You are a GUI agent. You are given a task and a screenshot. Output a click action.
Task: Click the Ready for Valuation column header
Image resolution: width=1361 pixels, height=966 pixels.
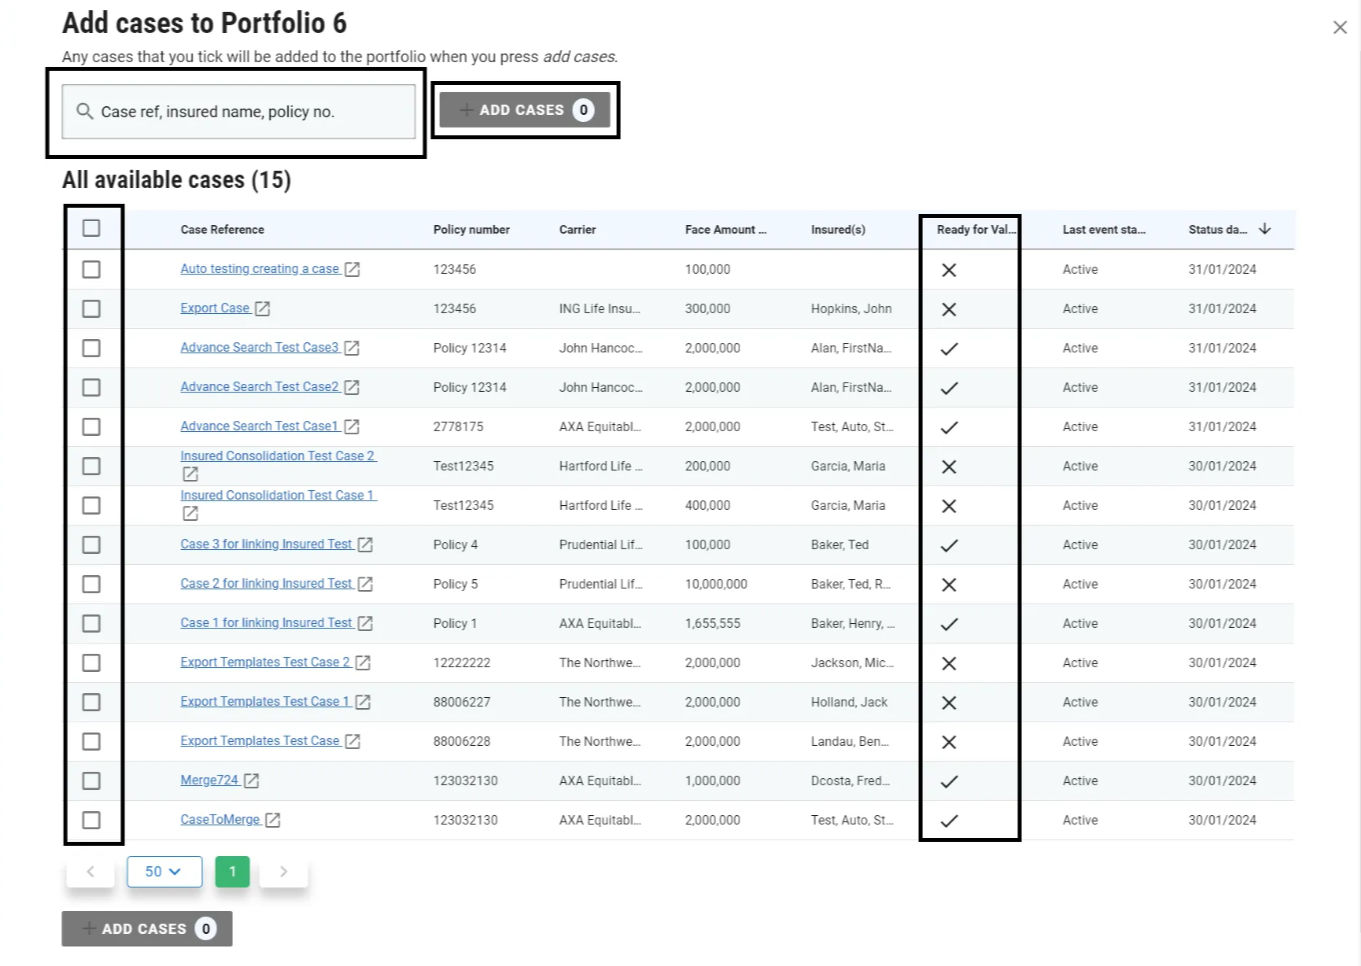click(x=975, y=230)
